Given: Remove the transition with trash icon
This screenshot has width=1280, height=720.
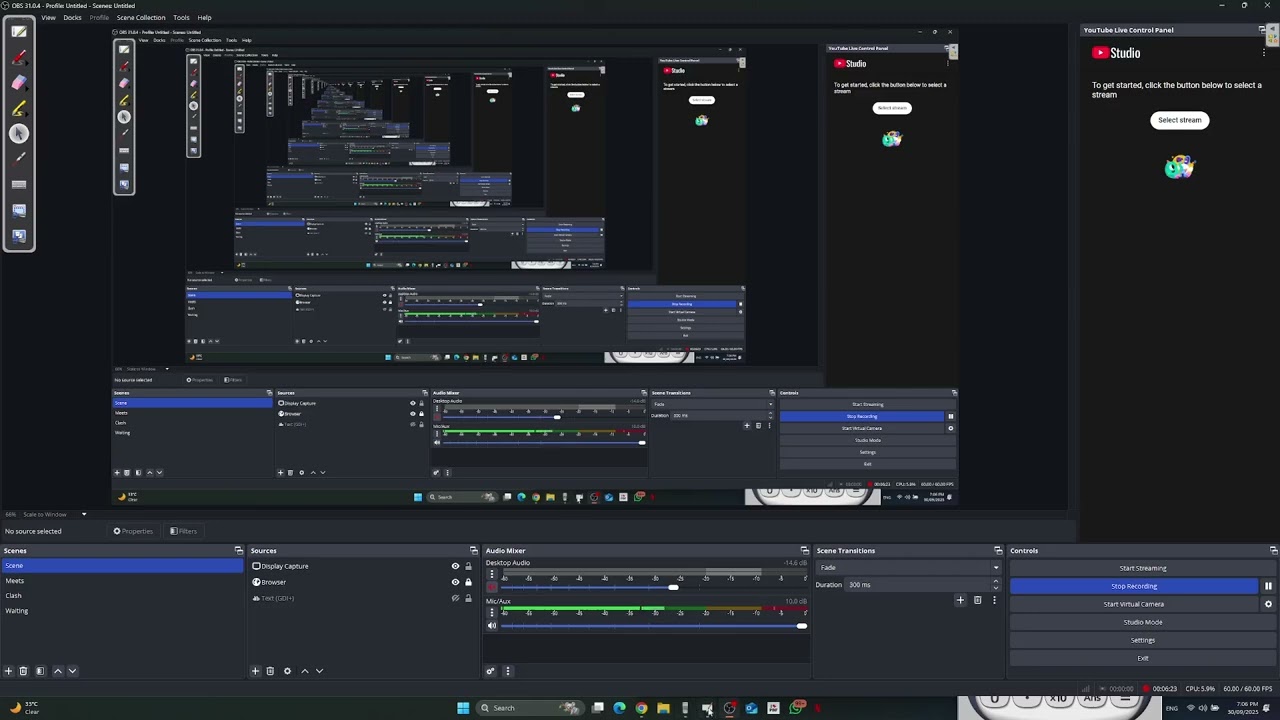Looking at the screenshot, I should click(x=977, y=600).
